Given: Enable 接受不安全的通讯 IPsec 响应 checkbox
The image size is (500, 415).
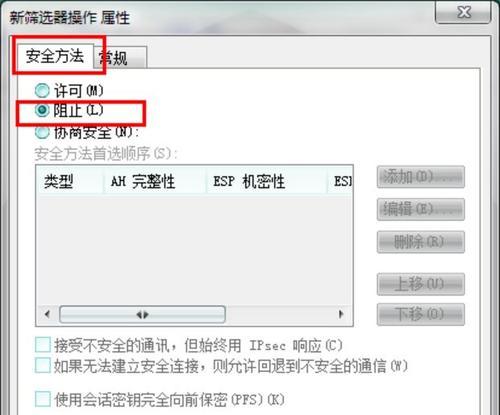Looking at the screenshot, I should tap(43, 345).
